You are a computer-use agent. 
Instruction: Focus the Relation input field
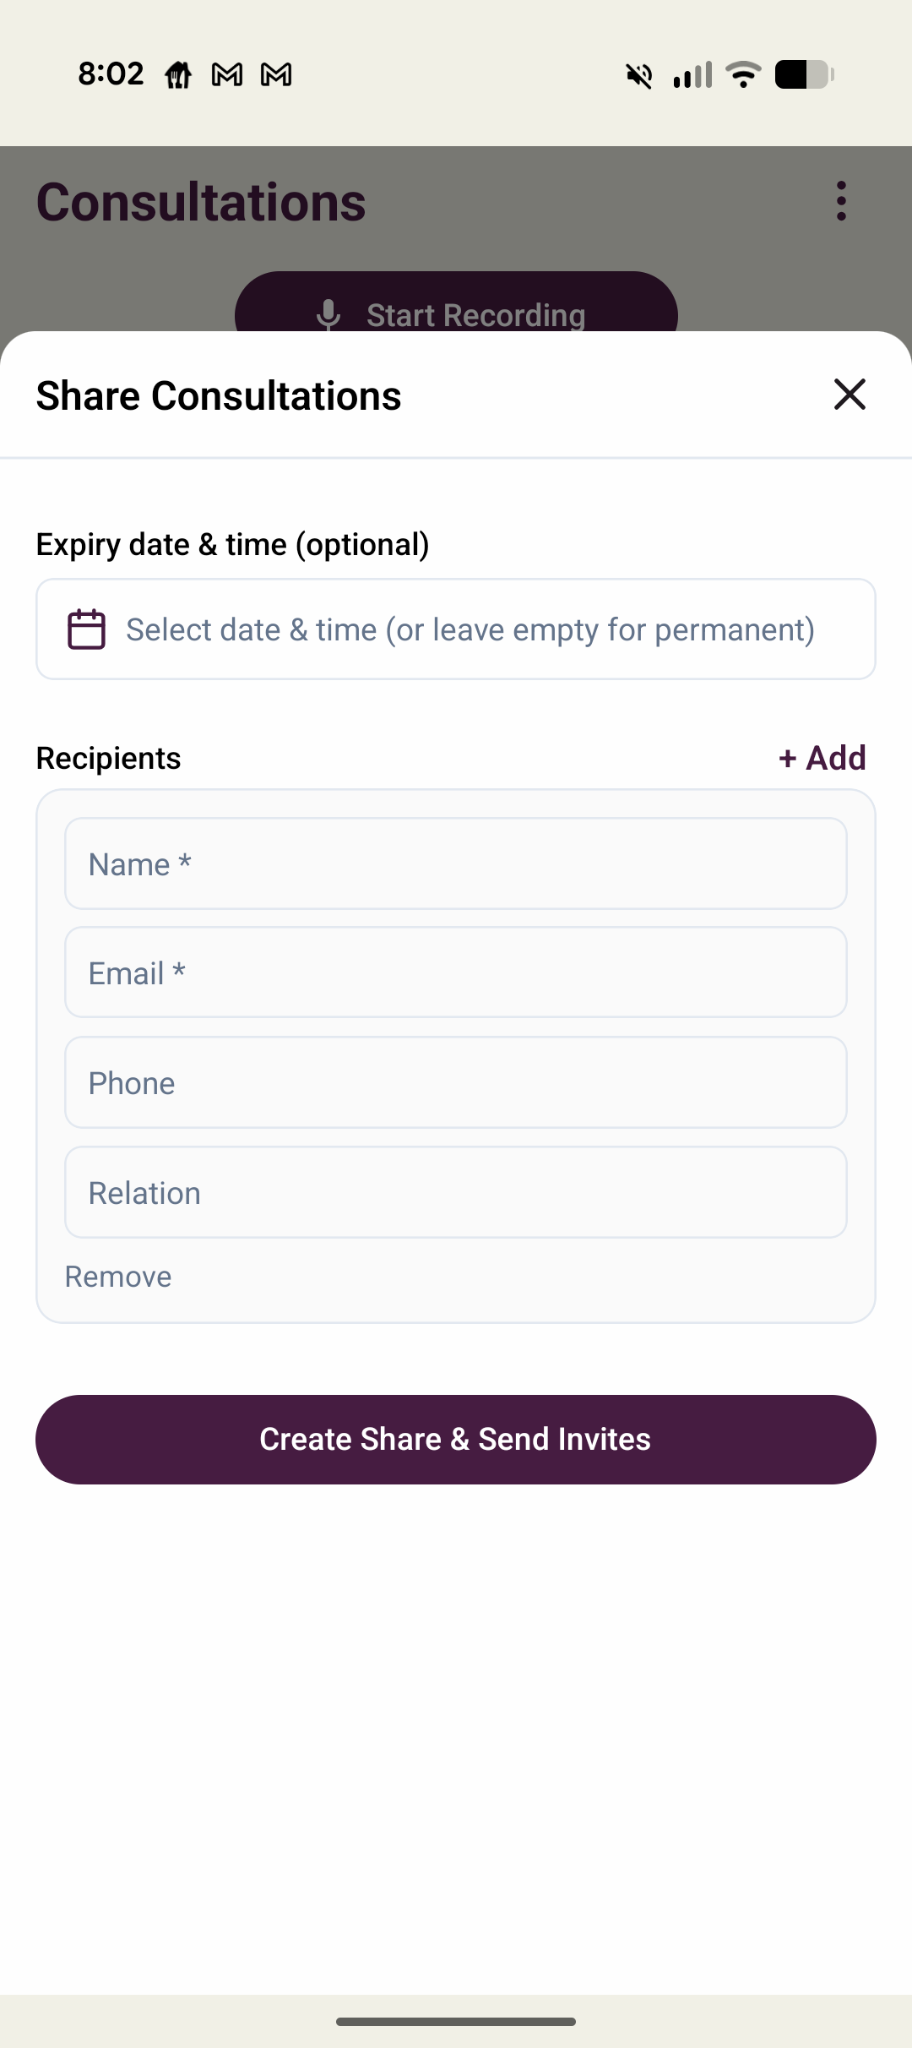click(x=456, y=1193)
